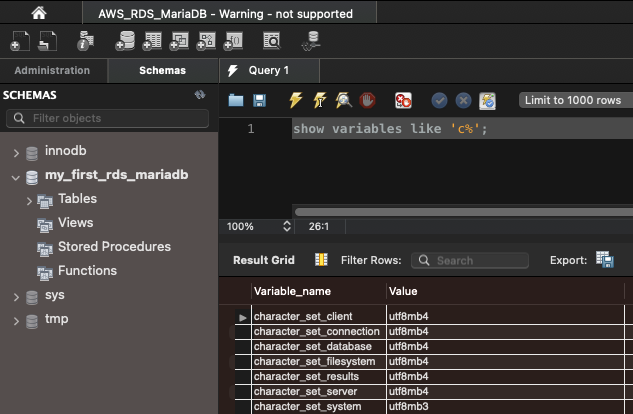This screenshot has height=414, width=633.
Task: Focus the Filter objects search field
Action: (x=107, y=118)
